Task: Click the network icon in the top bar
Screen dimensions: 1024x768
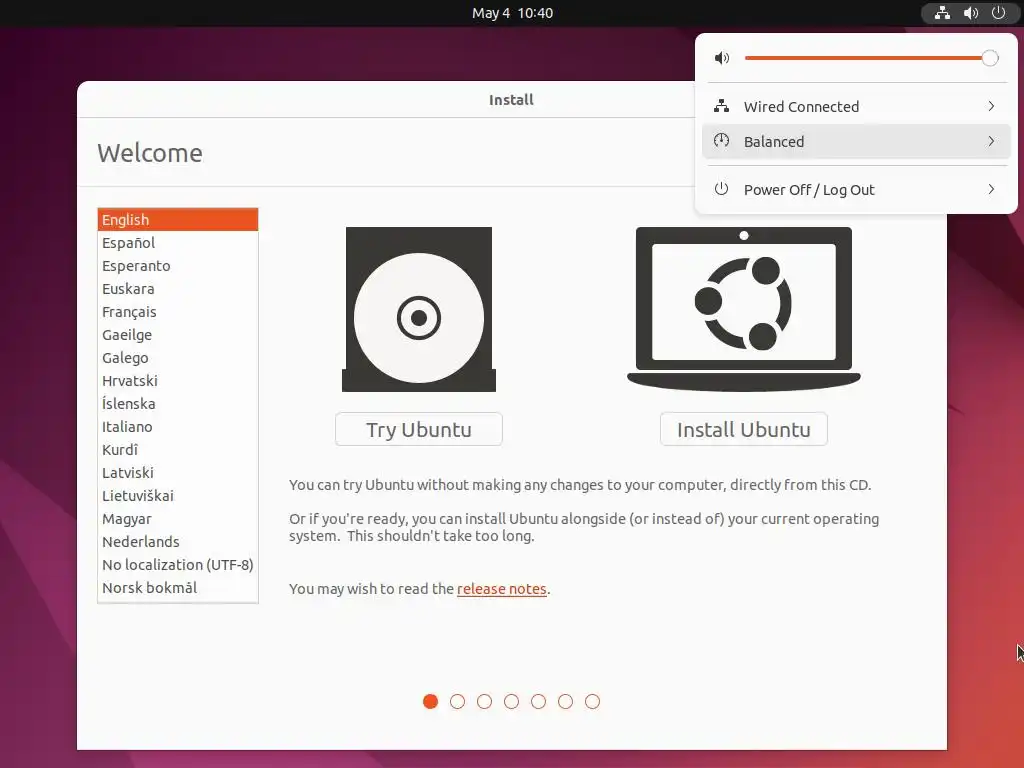Action: click(x=942, y=13)
